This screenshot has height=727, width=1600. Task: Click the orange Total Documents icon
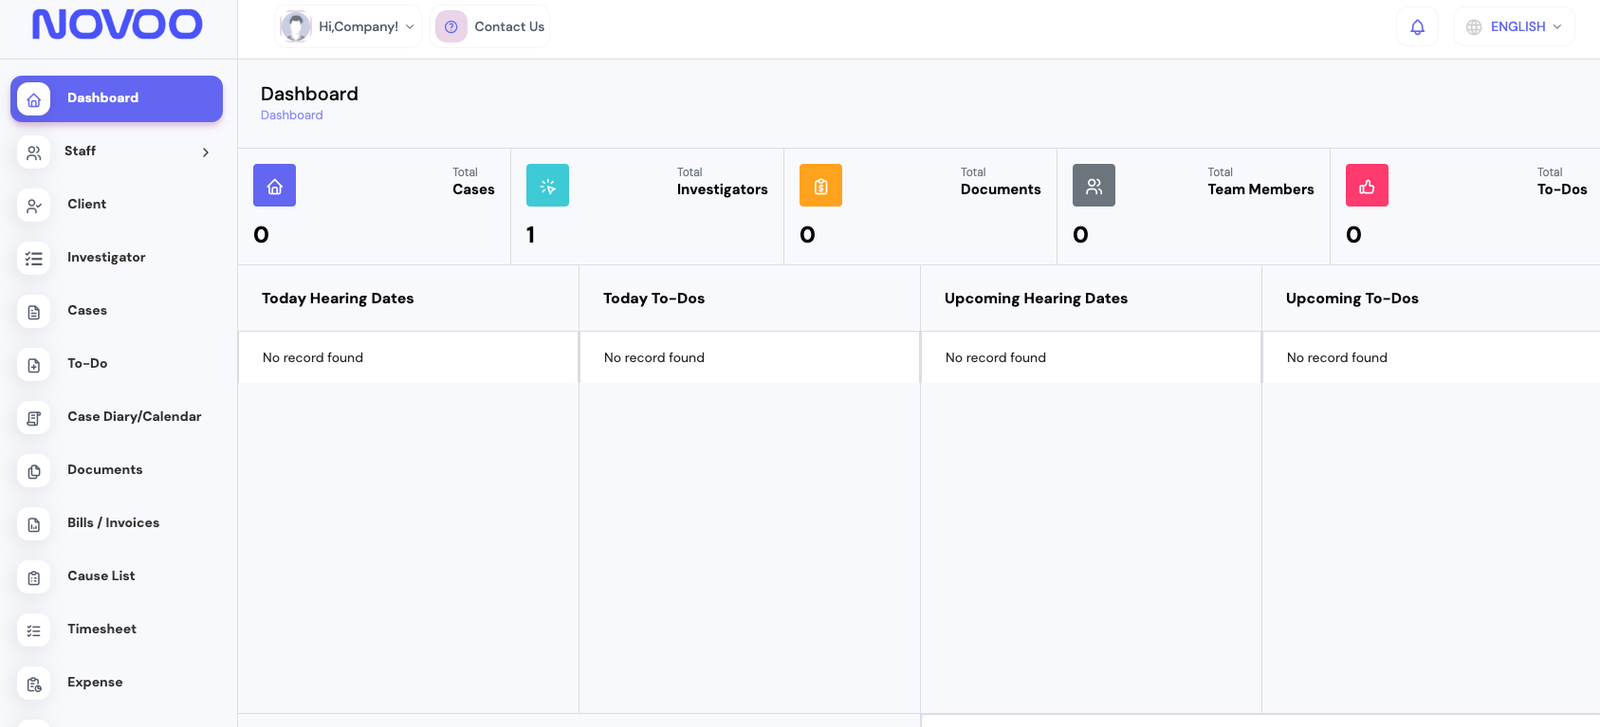[820, 186]
